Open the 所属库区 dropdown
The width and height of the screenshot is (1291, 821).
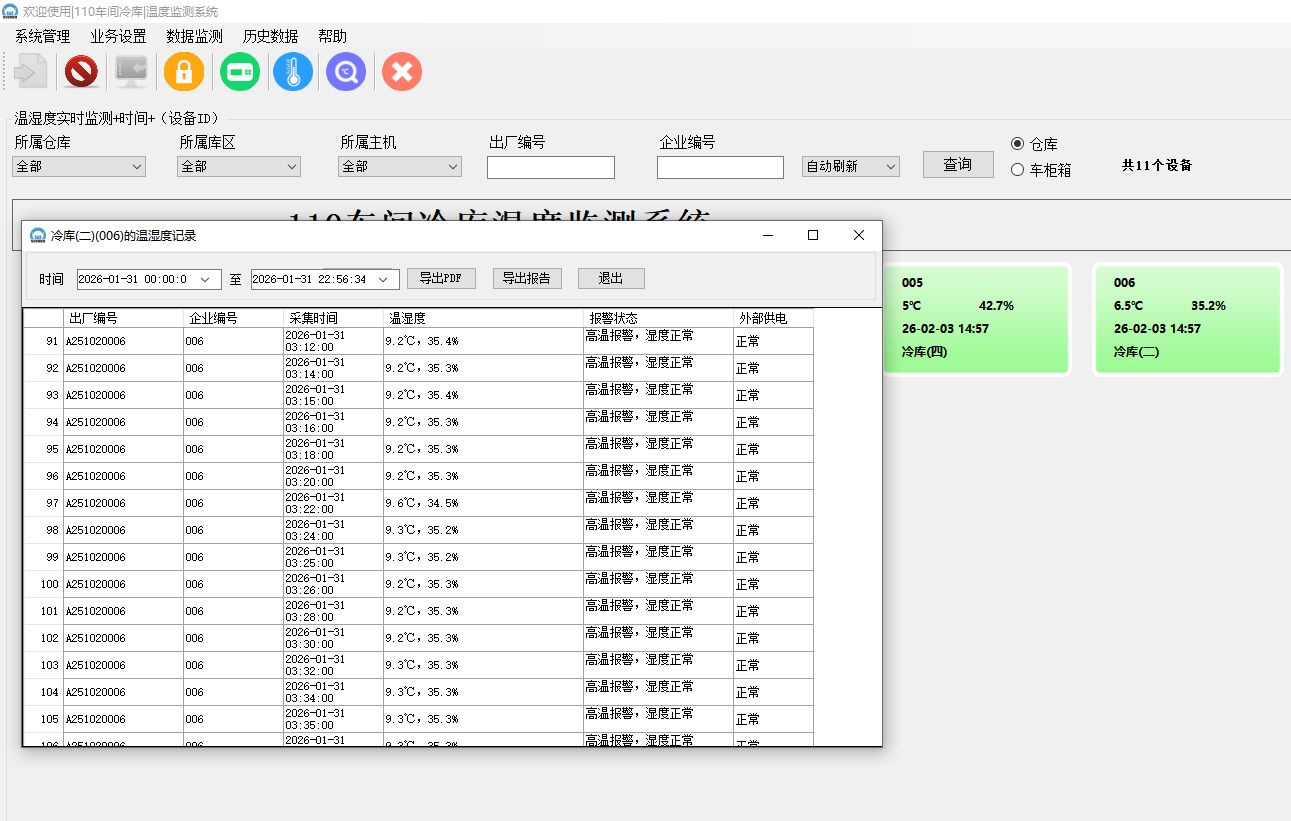(239, 167)
